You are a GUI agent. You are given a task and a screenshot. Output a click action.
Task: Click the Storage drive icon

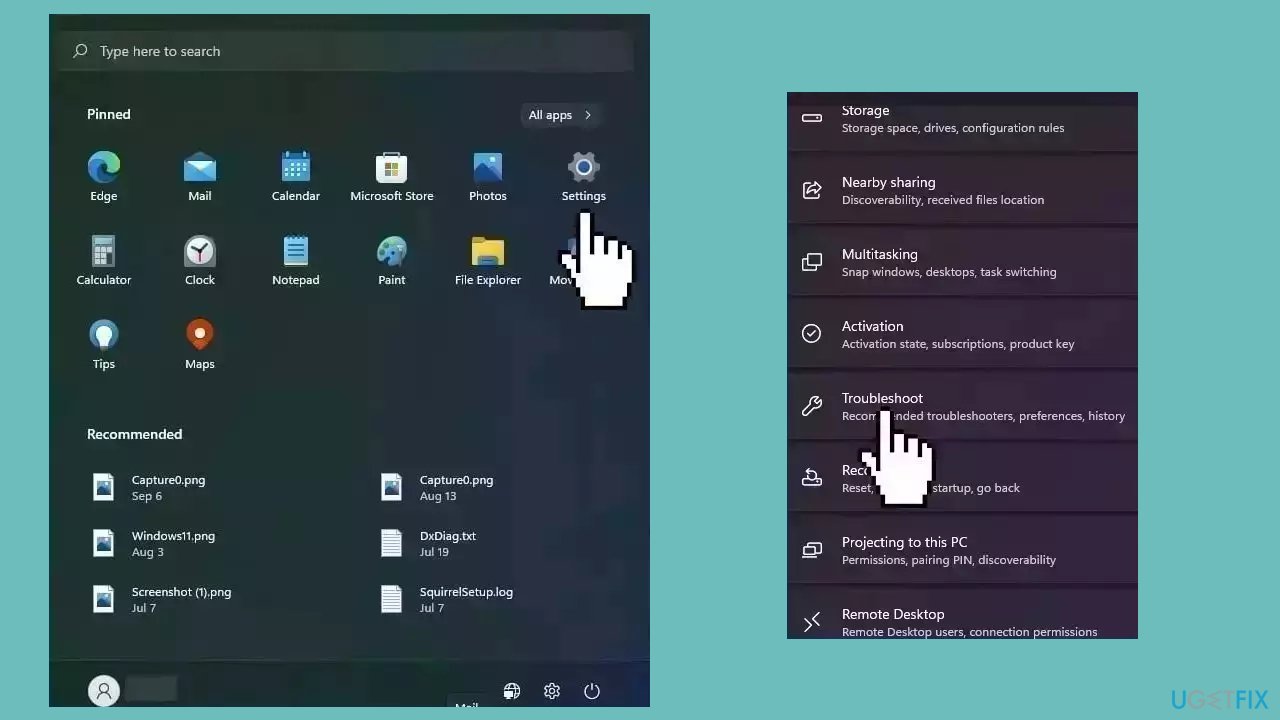click(812, 118)
